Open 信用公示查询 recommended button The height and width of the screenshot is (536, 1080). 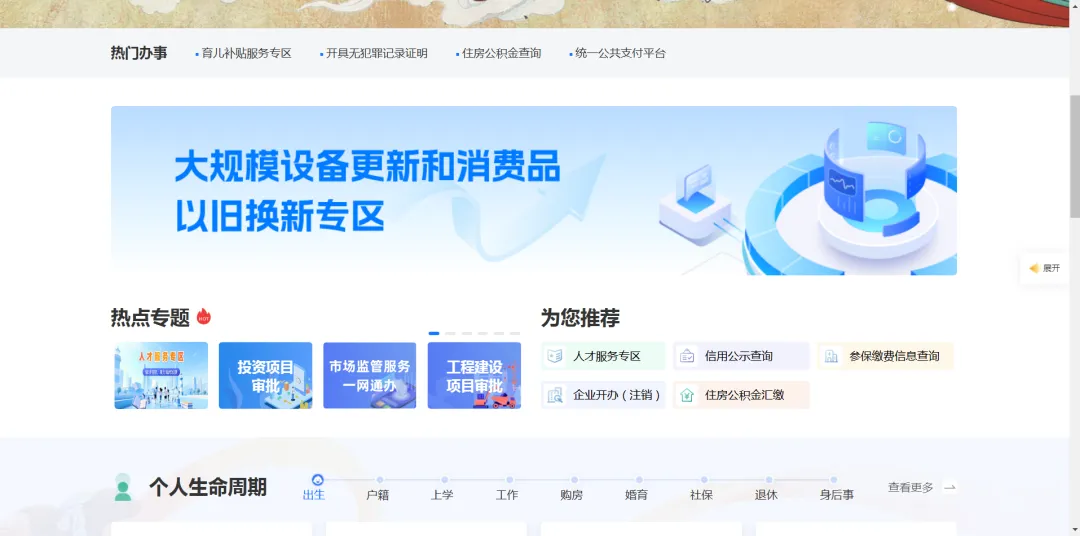pyautogui.click(x=741, y=356)
